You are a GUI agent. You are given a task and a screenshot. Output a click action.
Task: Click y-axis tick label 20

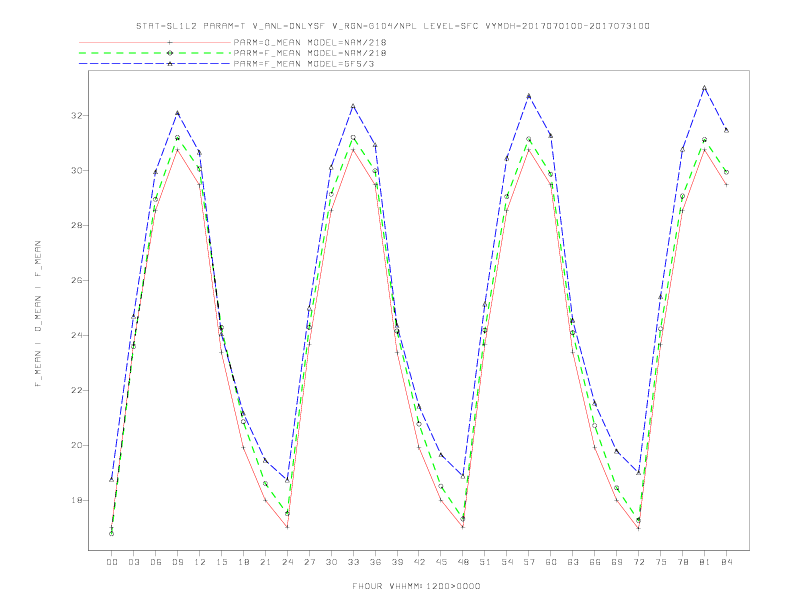[77, 446]
